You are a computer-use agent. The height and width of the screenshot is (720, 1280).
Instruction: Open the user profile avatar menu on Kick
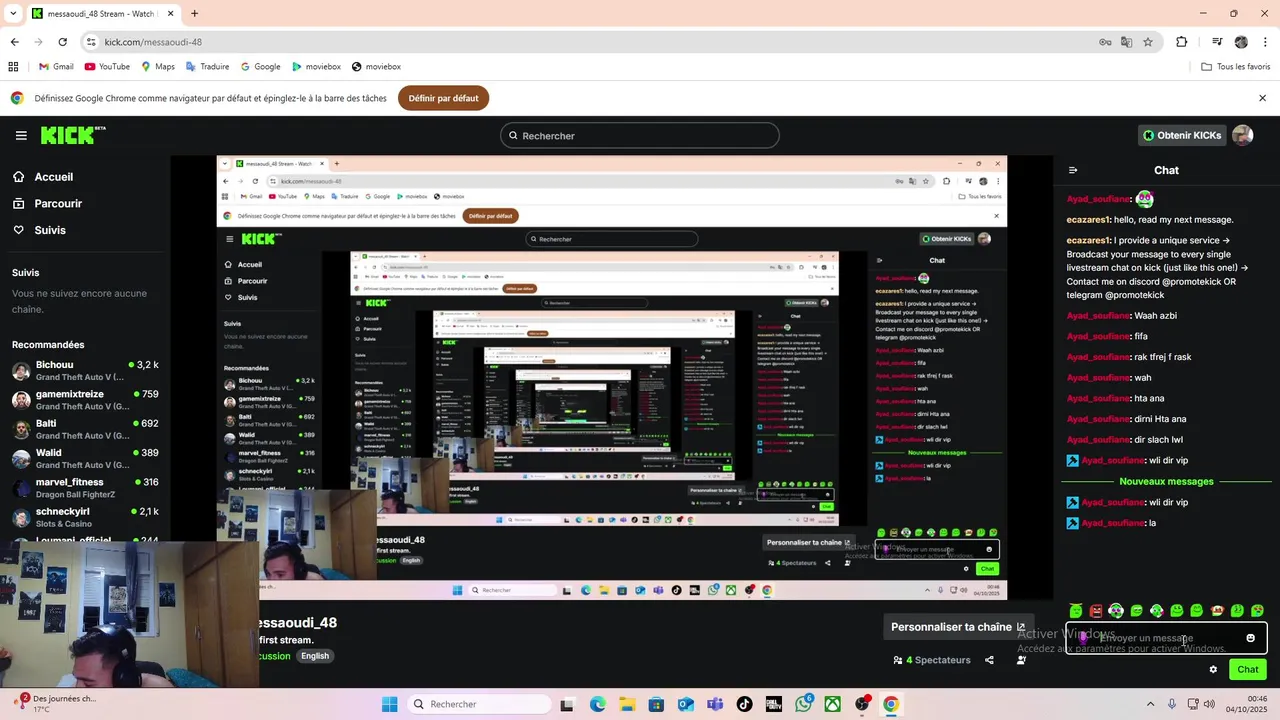pyautogui.click(x=1243, y=135)
